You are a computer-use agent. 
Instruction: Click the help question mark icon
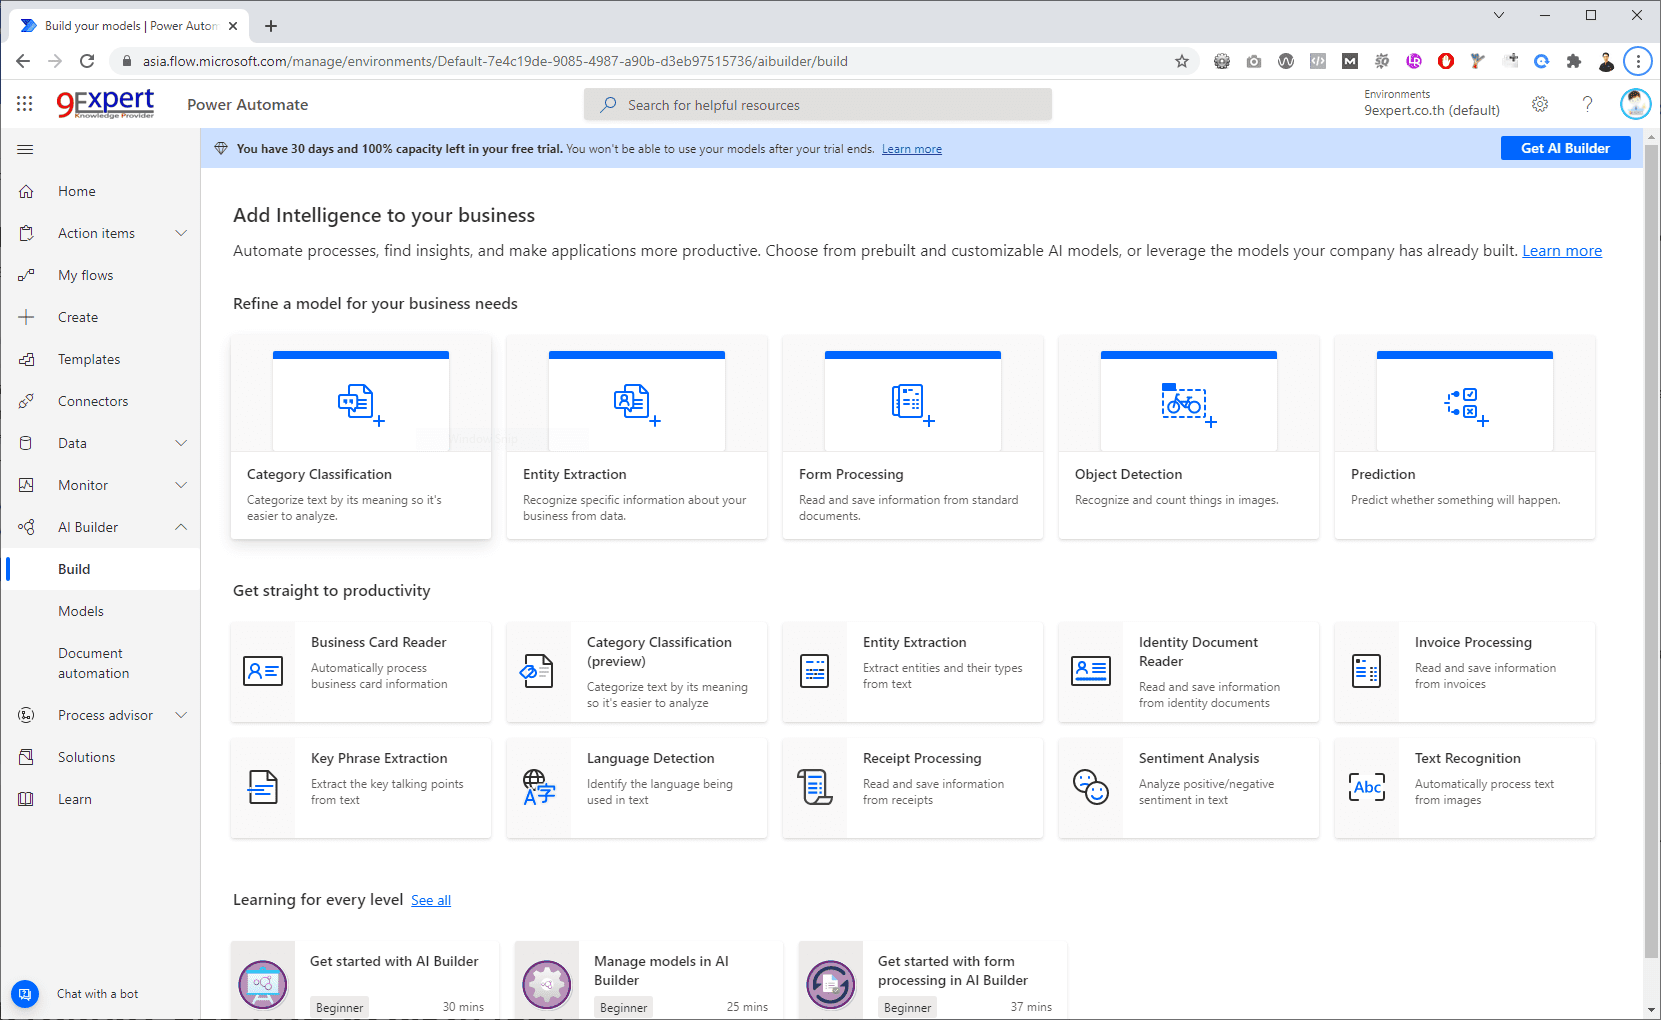1586,103
